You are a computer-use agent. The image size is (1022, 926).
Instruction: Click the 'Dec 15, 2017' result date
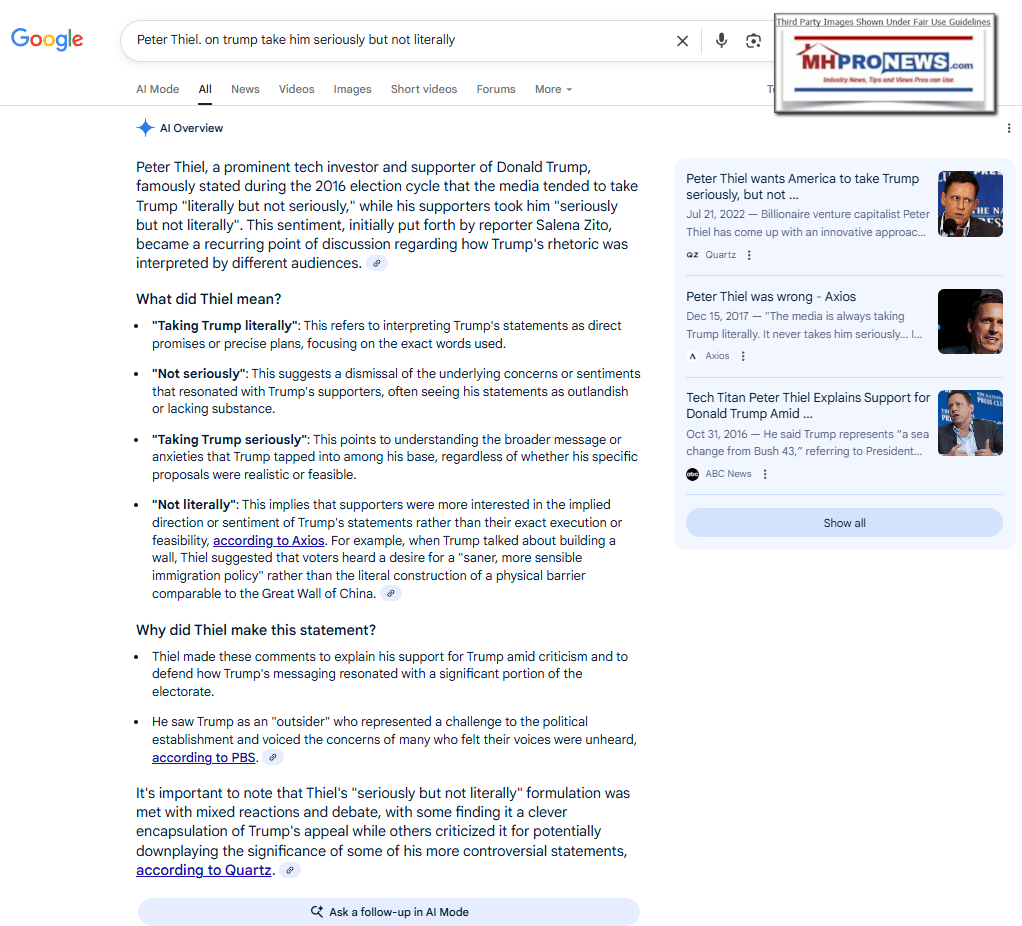[717, 316]
